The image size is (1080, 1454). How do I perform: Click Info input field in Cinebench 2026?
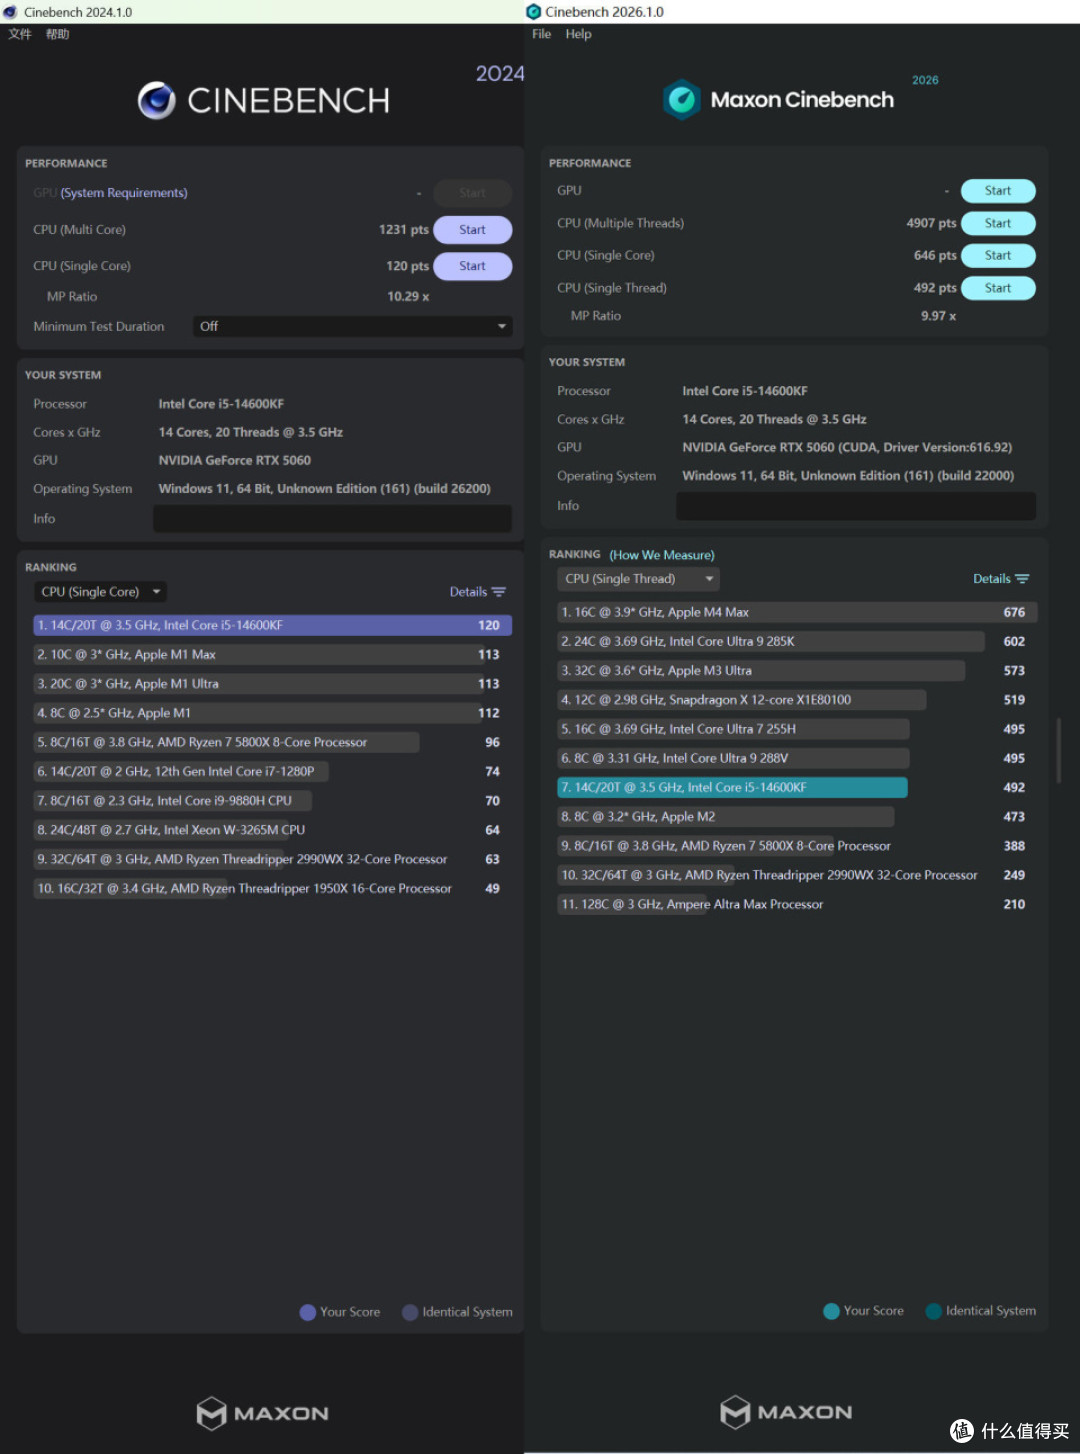856,506
